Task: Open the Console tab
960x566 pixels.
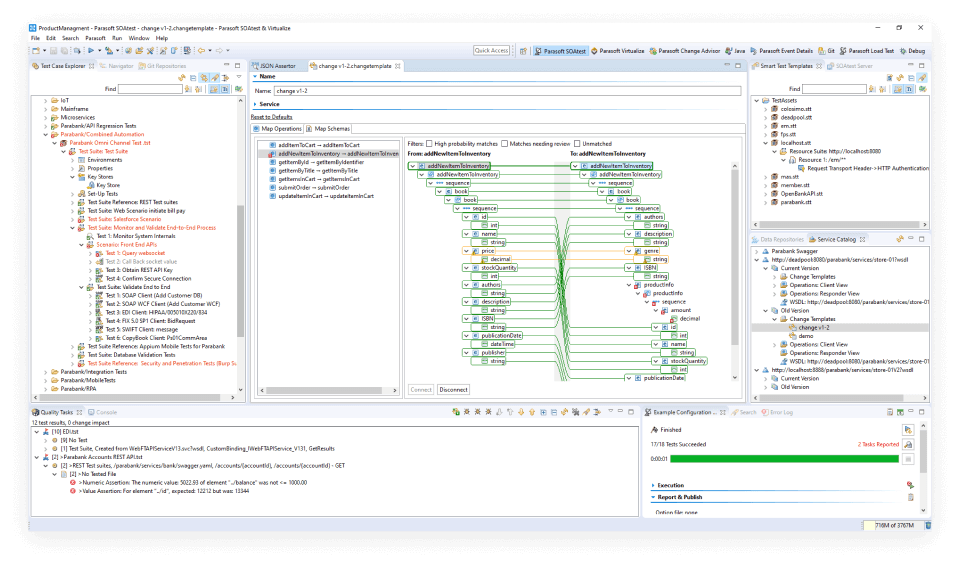Action: (102, 412)
